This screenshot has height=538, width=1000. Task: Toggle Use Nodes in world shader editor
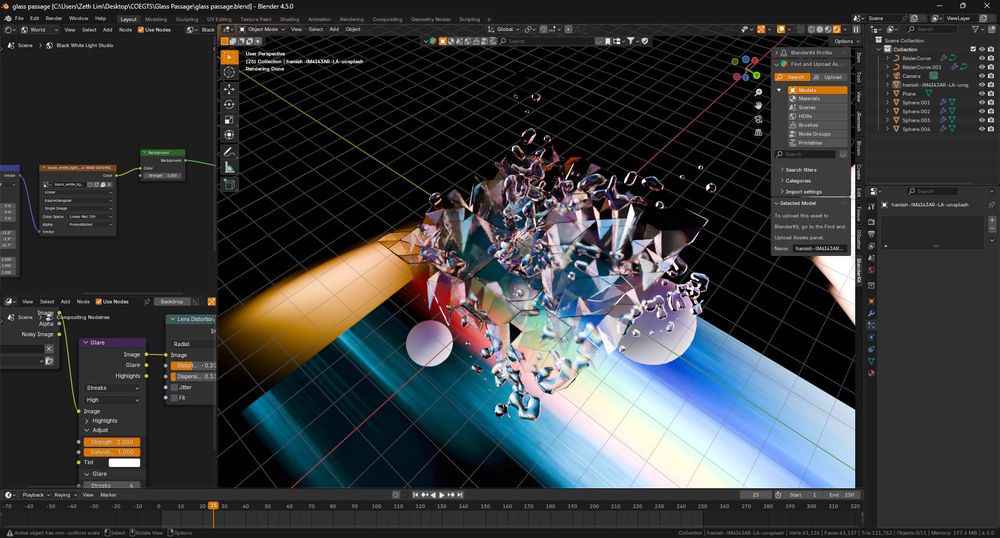pos(141,29)
